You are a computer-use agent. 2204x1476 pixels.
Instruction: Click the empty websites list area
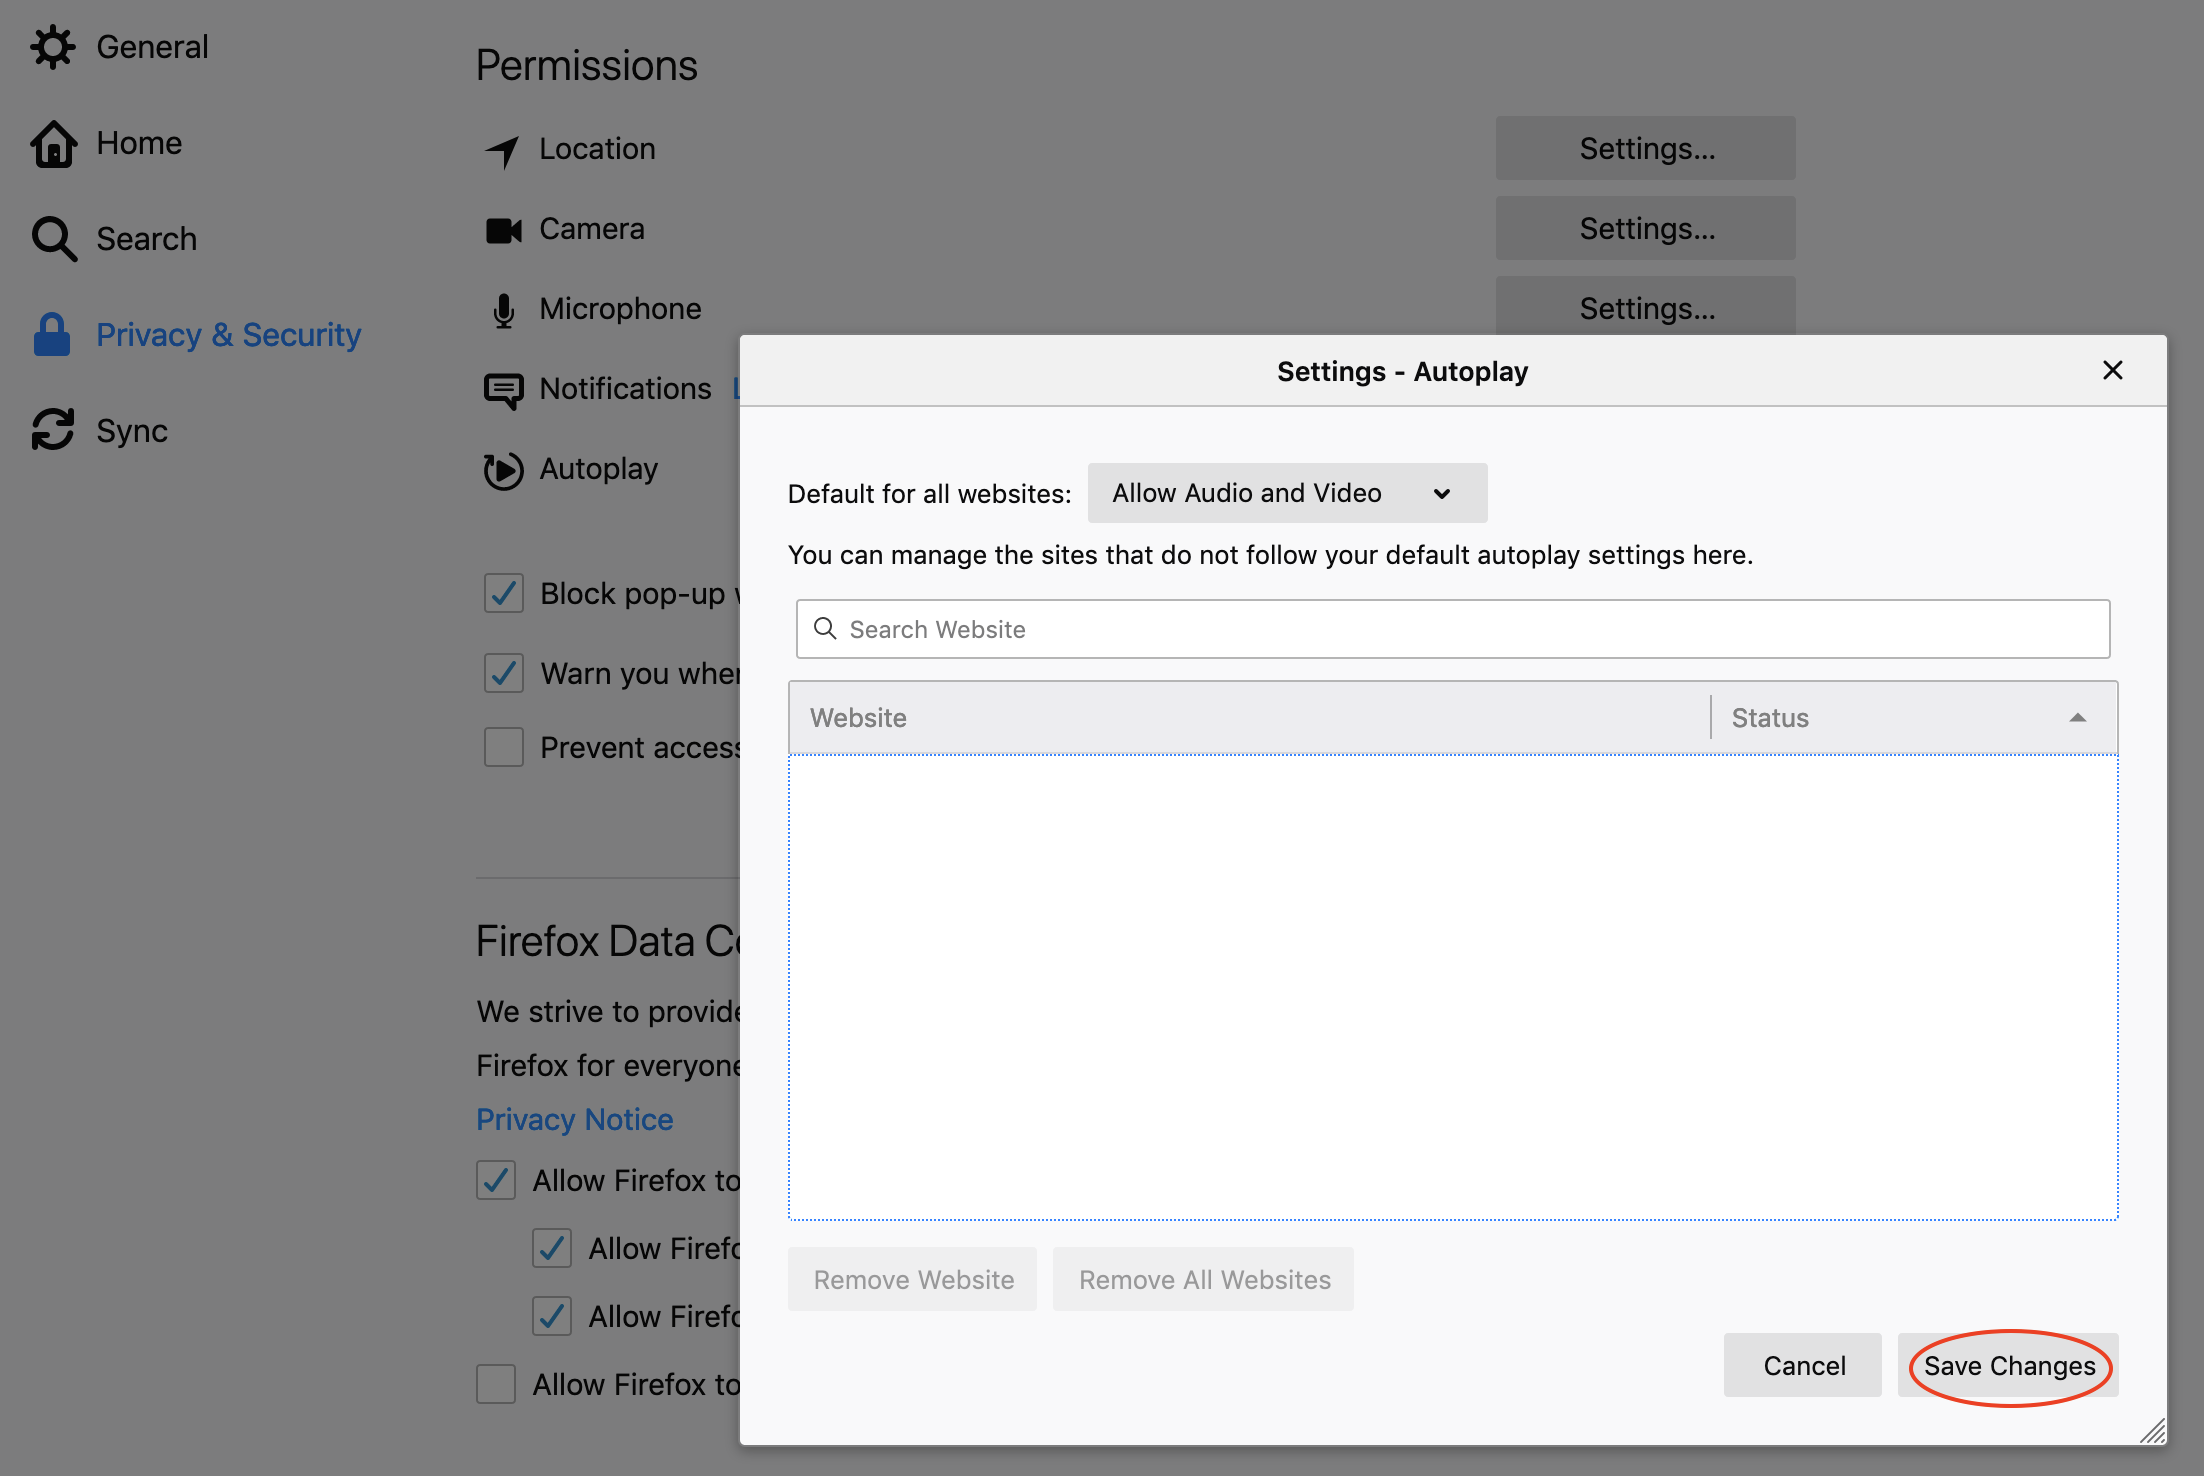[x=1453, y=987]
